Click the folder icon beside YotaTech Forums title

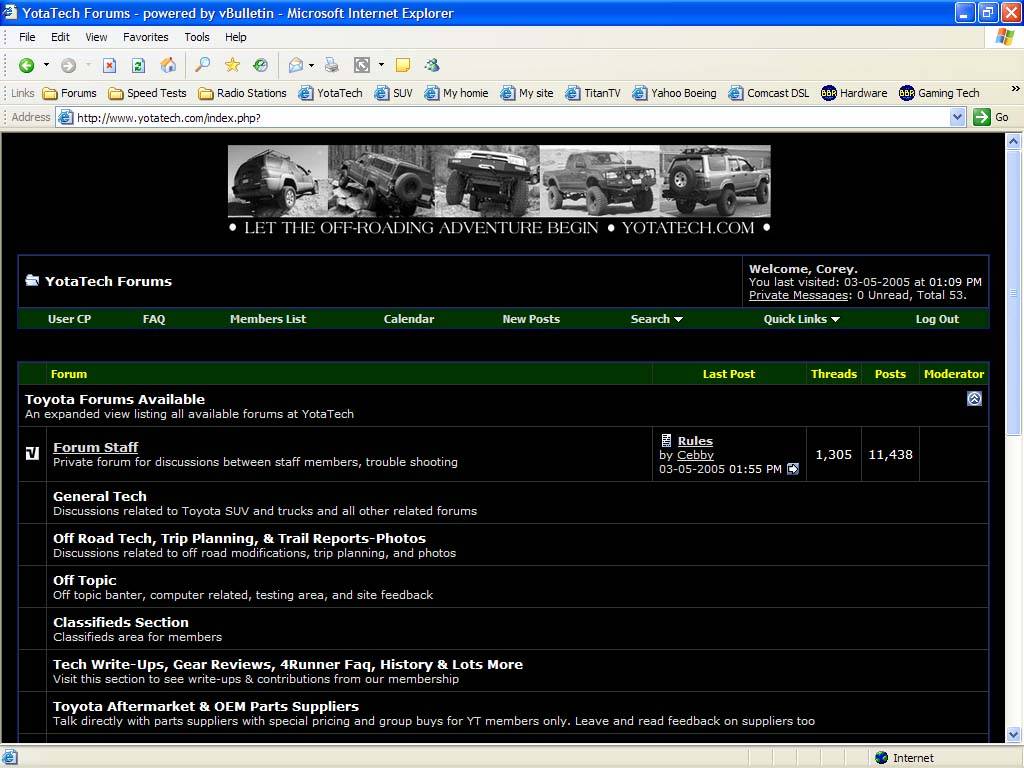tap(32, 281)
